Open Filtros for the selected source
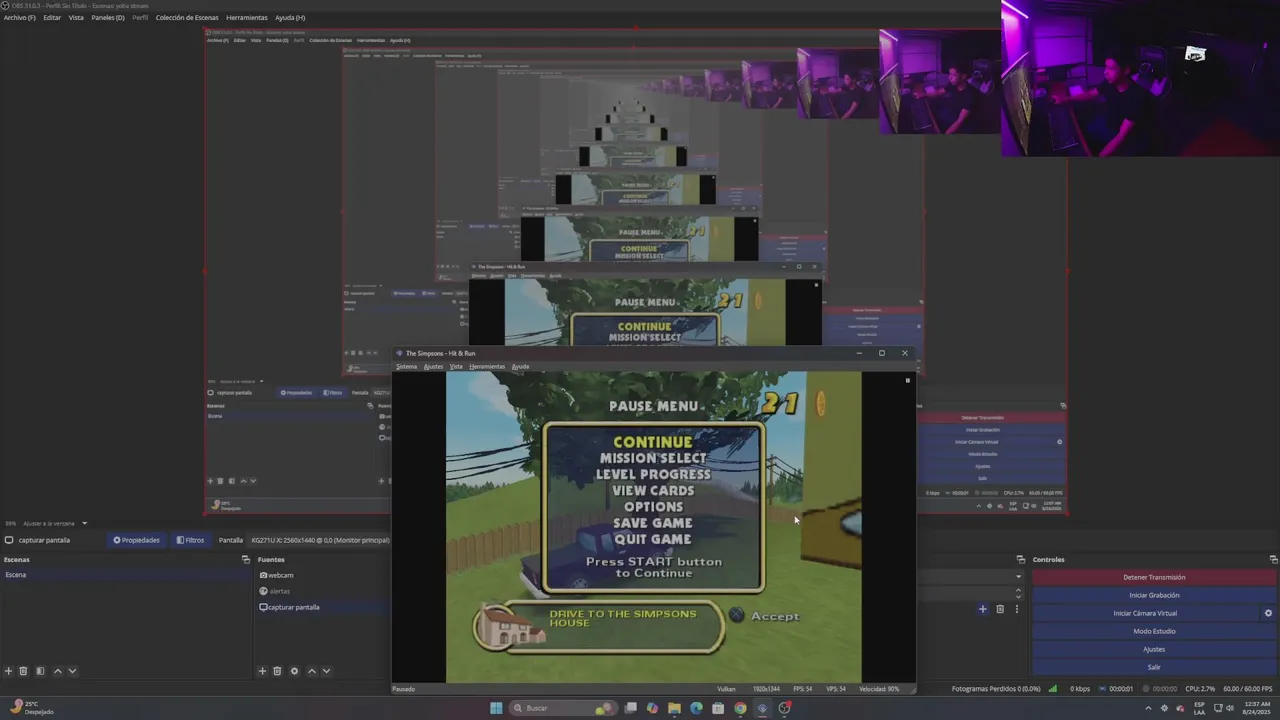This screenshot has height=720, width=1280. coord(190,540)
